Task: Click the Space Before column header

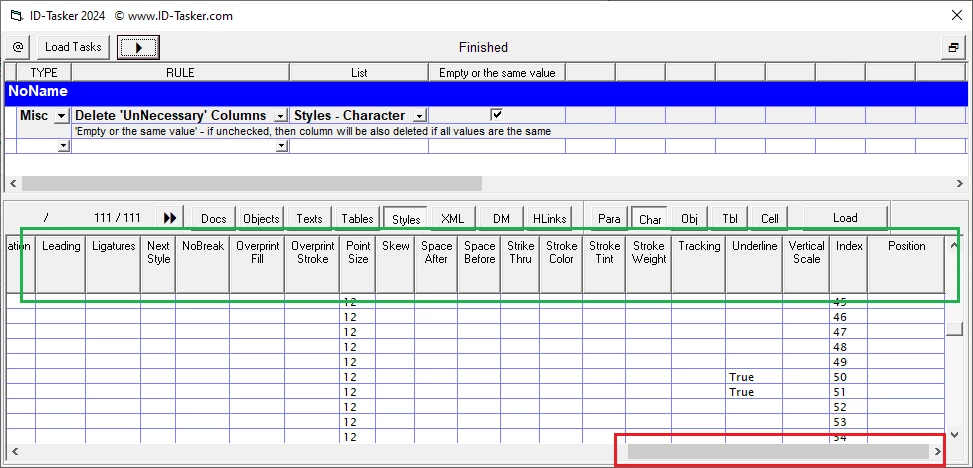Action: click(x=480, y=264)
